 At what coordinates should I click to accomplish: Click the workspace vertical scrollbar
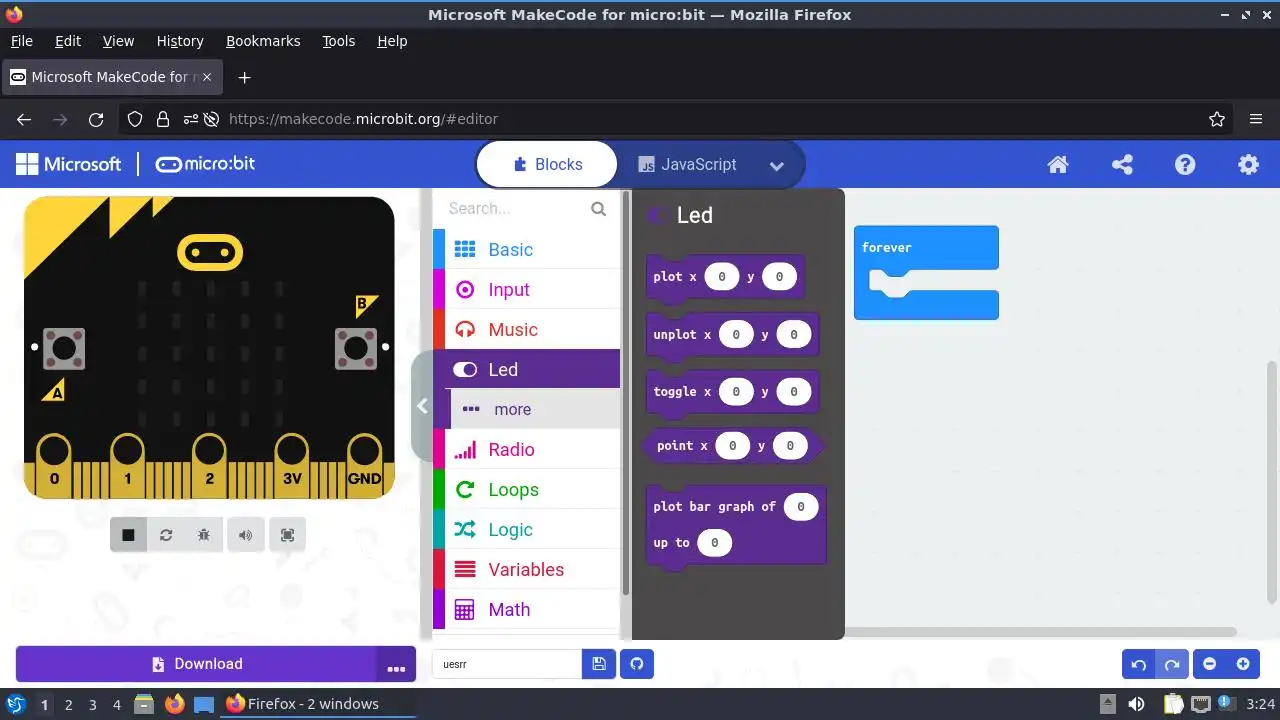coord(1273,480)
